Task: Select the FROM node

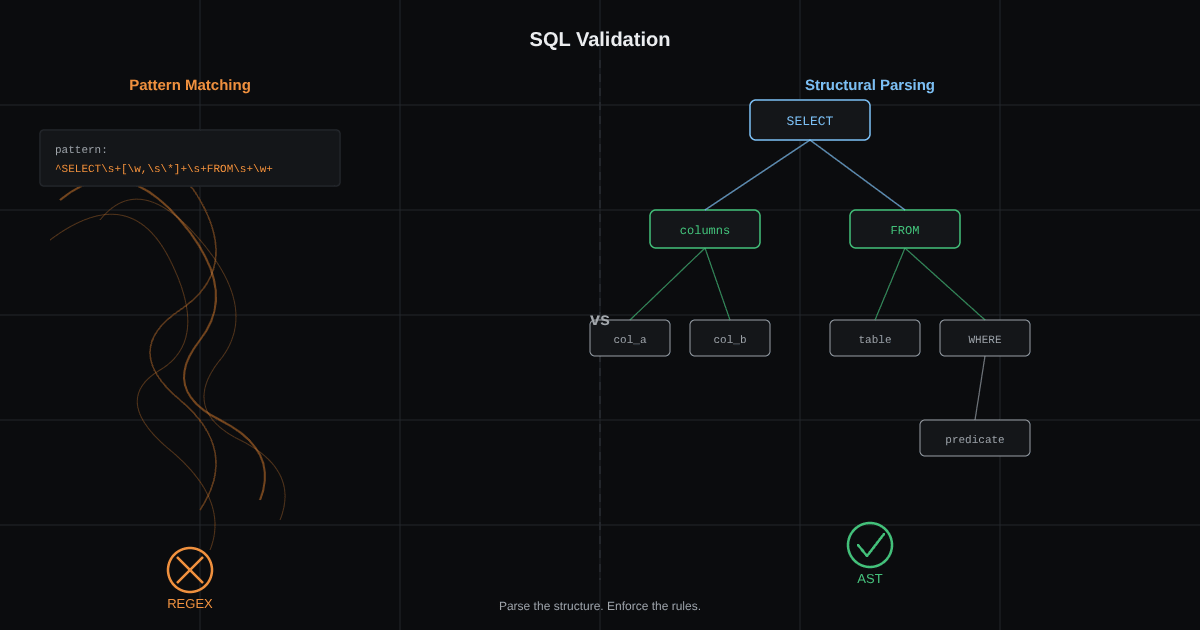Action: pyautogui.click(x=905, y=229)
